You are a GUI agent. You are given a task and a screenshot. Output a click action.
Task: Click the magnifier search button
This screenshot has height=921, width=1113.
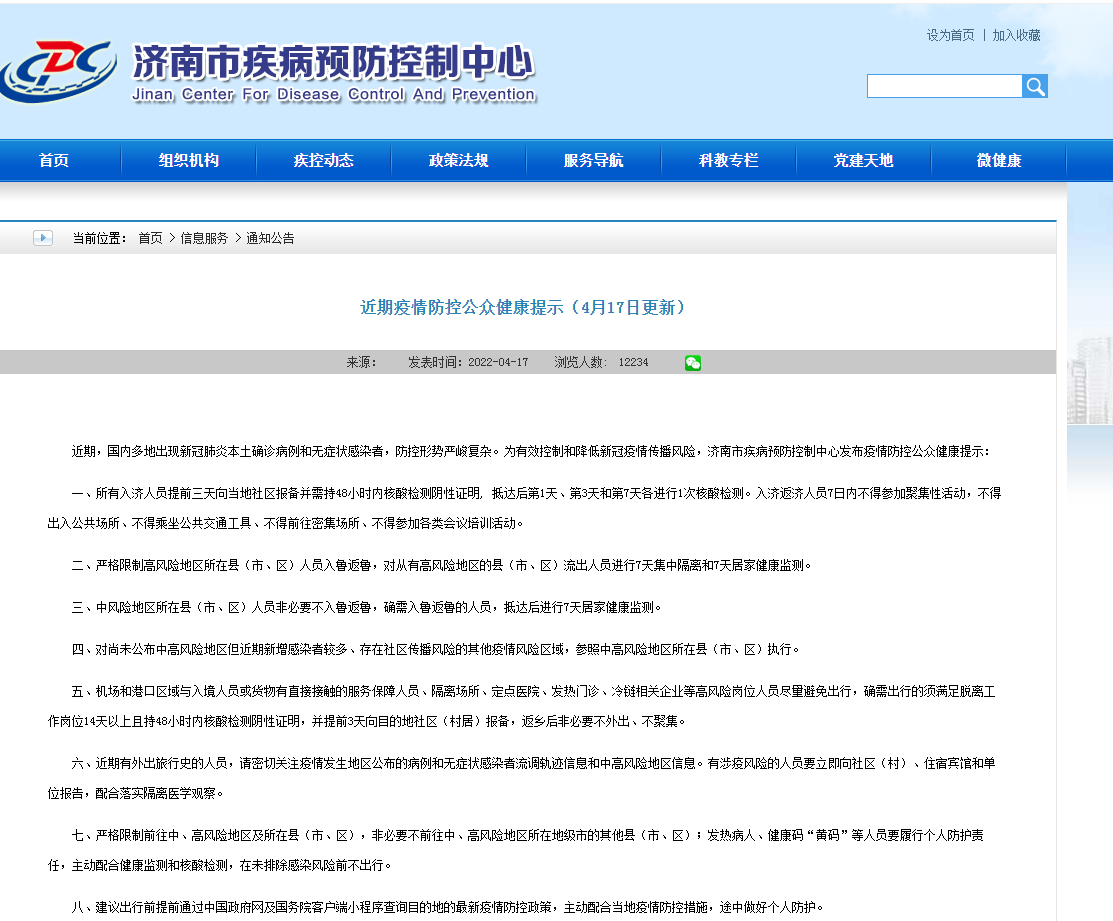tap(1035, 87)
